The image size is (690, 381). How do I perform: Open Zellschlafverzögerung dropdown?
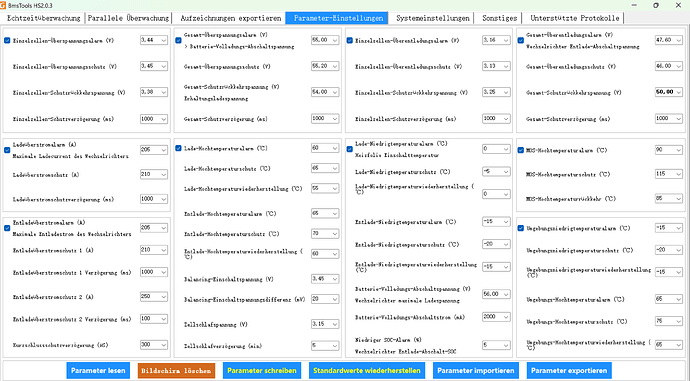click(x=325, y=346)
